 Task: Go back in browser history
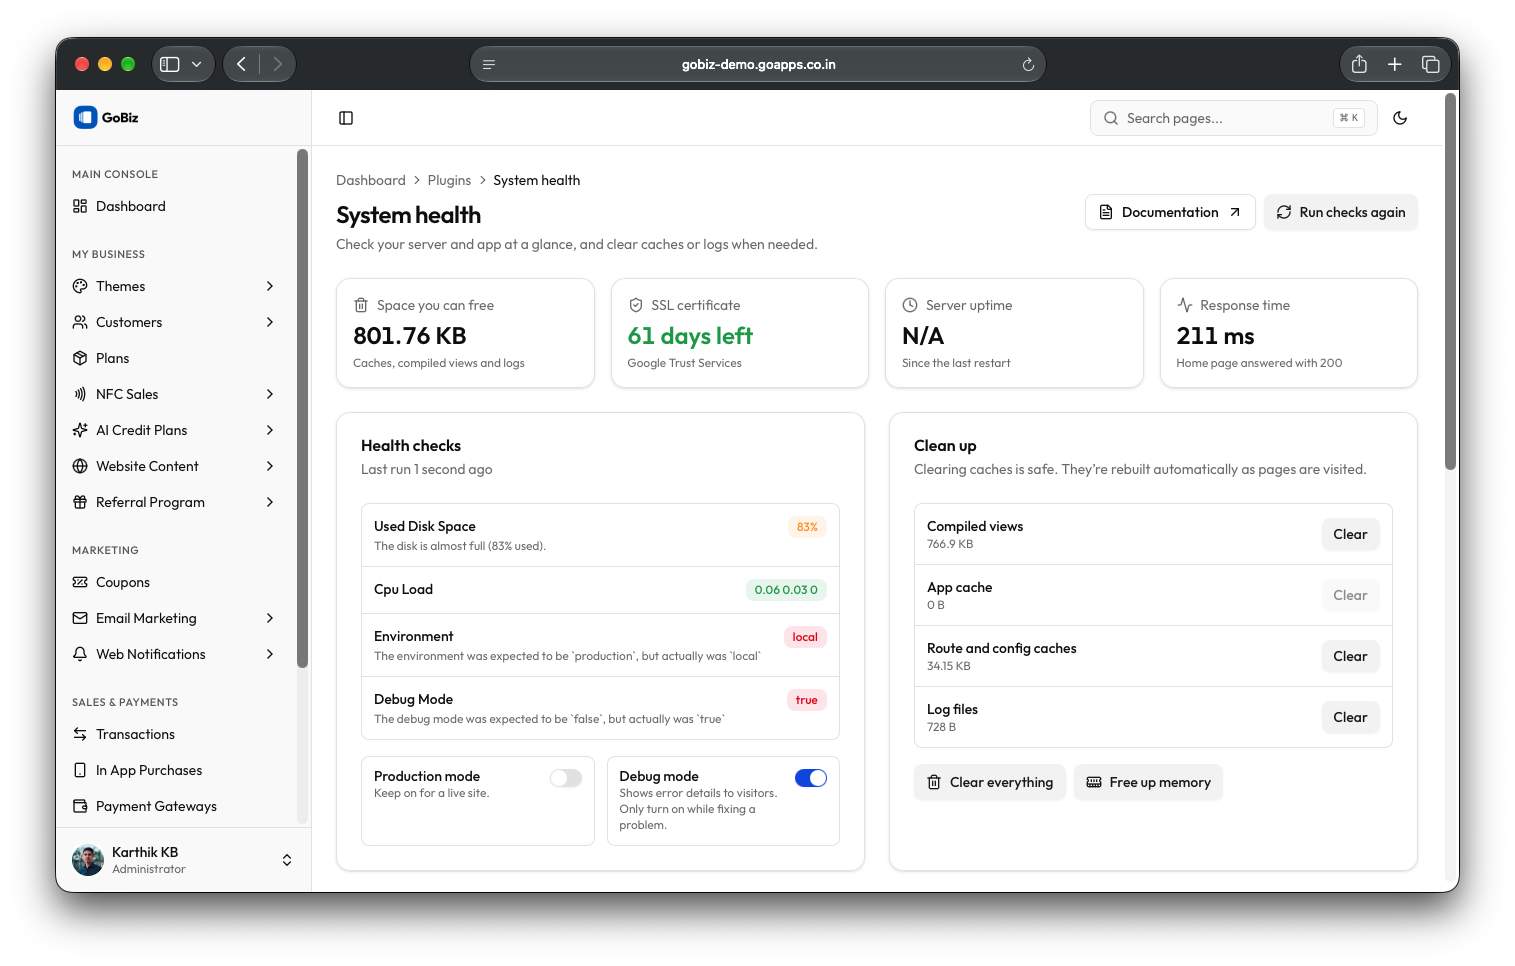[241, 64]
